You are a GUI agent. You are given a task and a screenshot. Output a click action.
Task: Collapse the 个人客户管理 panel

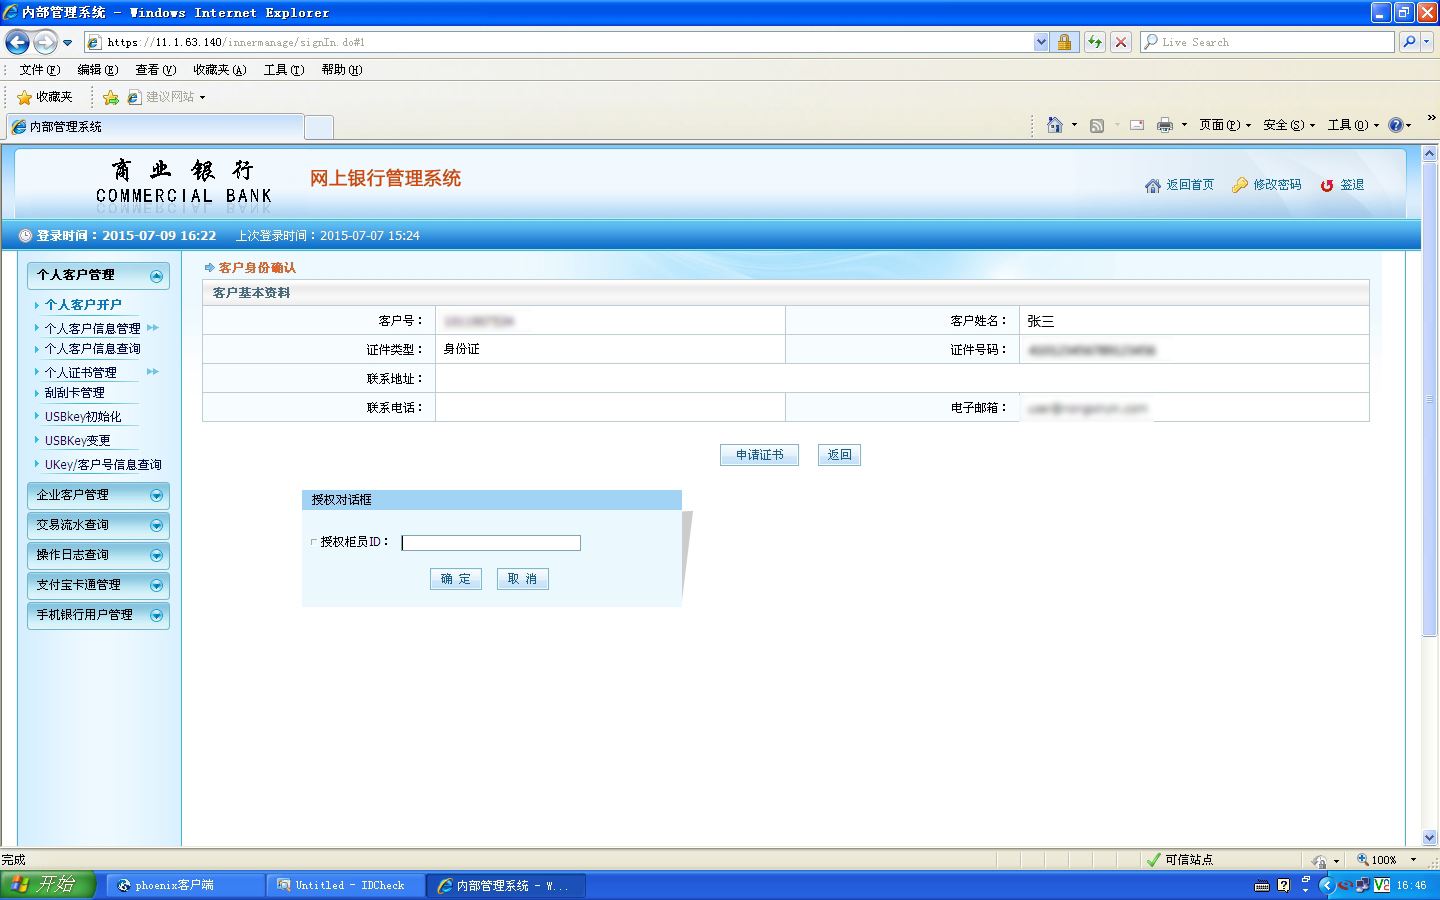tap(156, 276)
